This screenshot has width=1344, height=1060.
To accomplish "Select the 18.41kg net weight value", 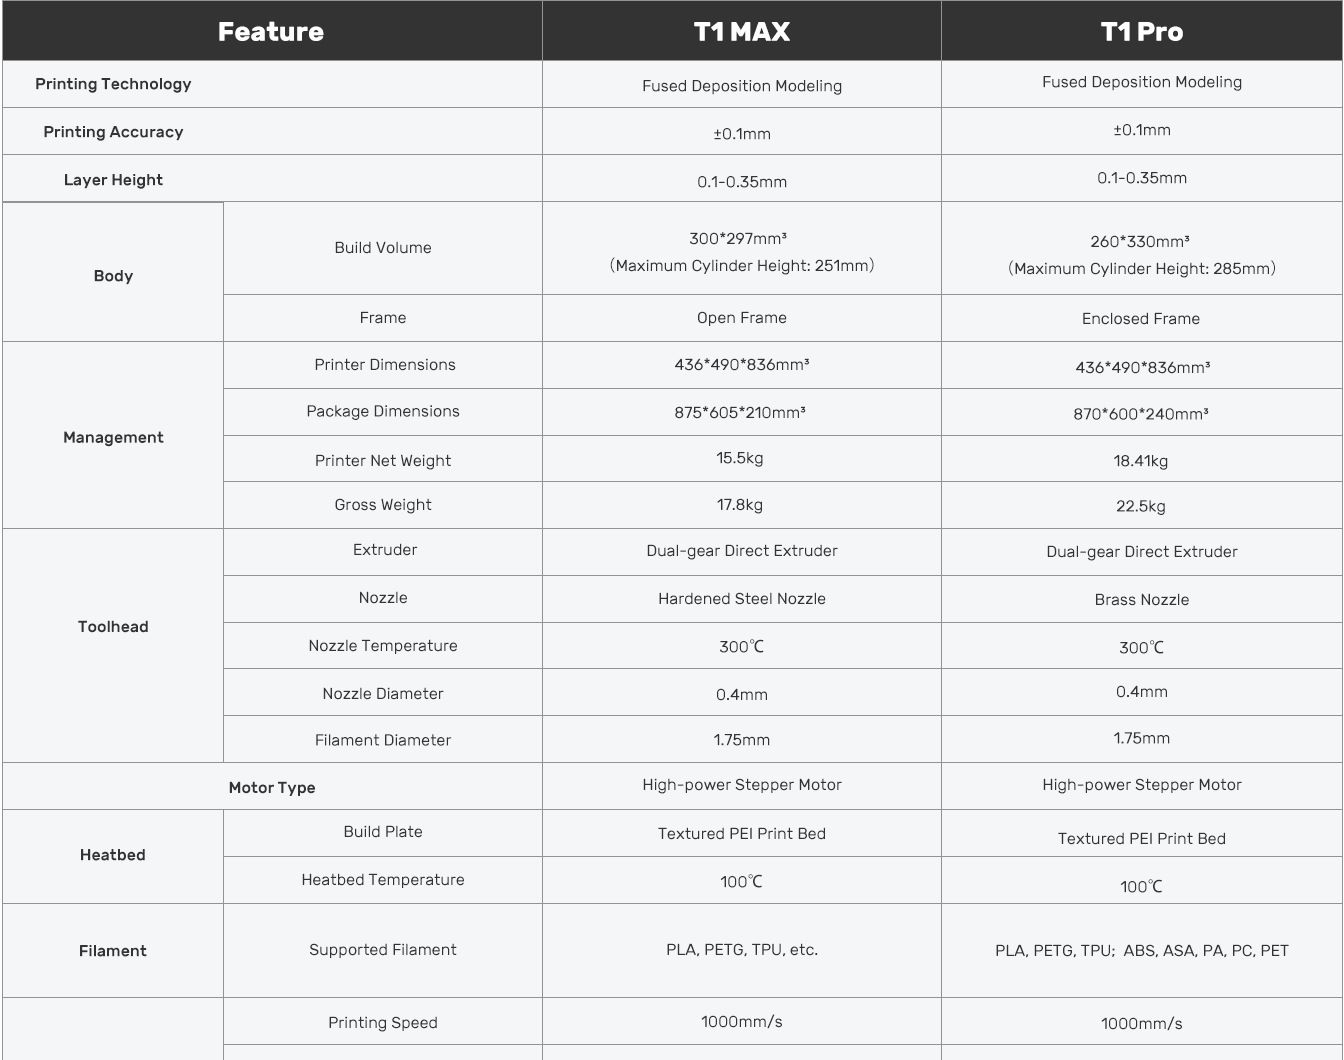I will point(1141,461).
